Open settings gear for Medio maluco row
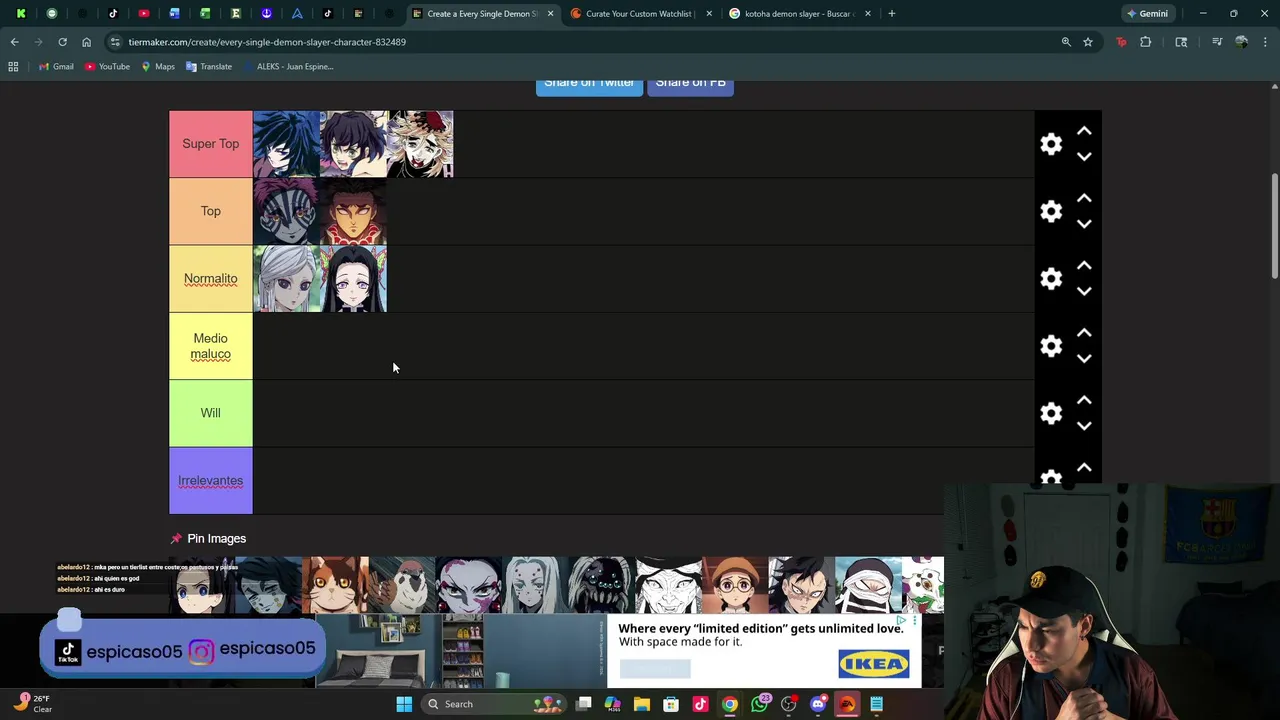This screenshot has width=1280, height=720. coord(1050,346)
